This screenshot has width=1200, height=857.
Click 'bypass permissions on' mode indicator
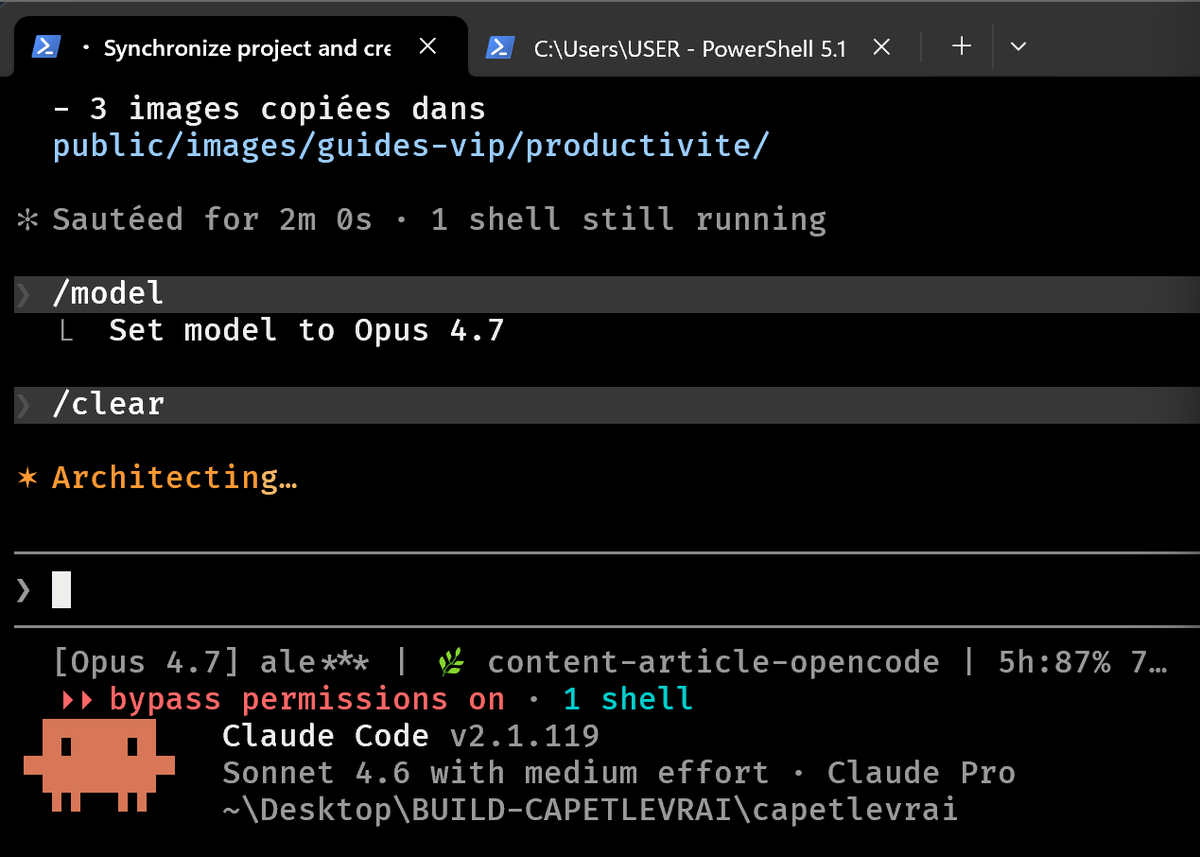[x=307, y=699]
